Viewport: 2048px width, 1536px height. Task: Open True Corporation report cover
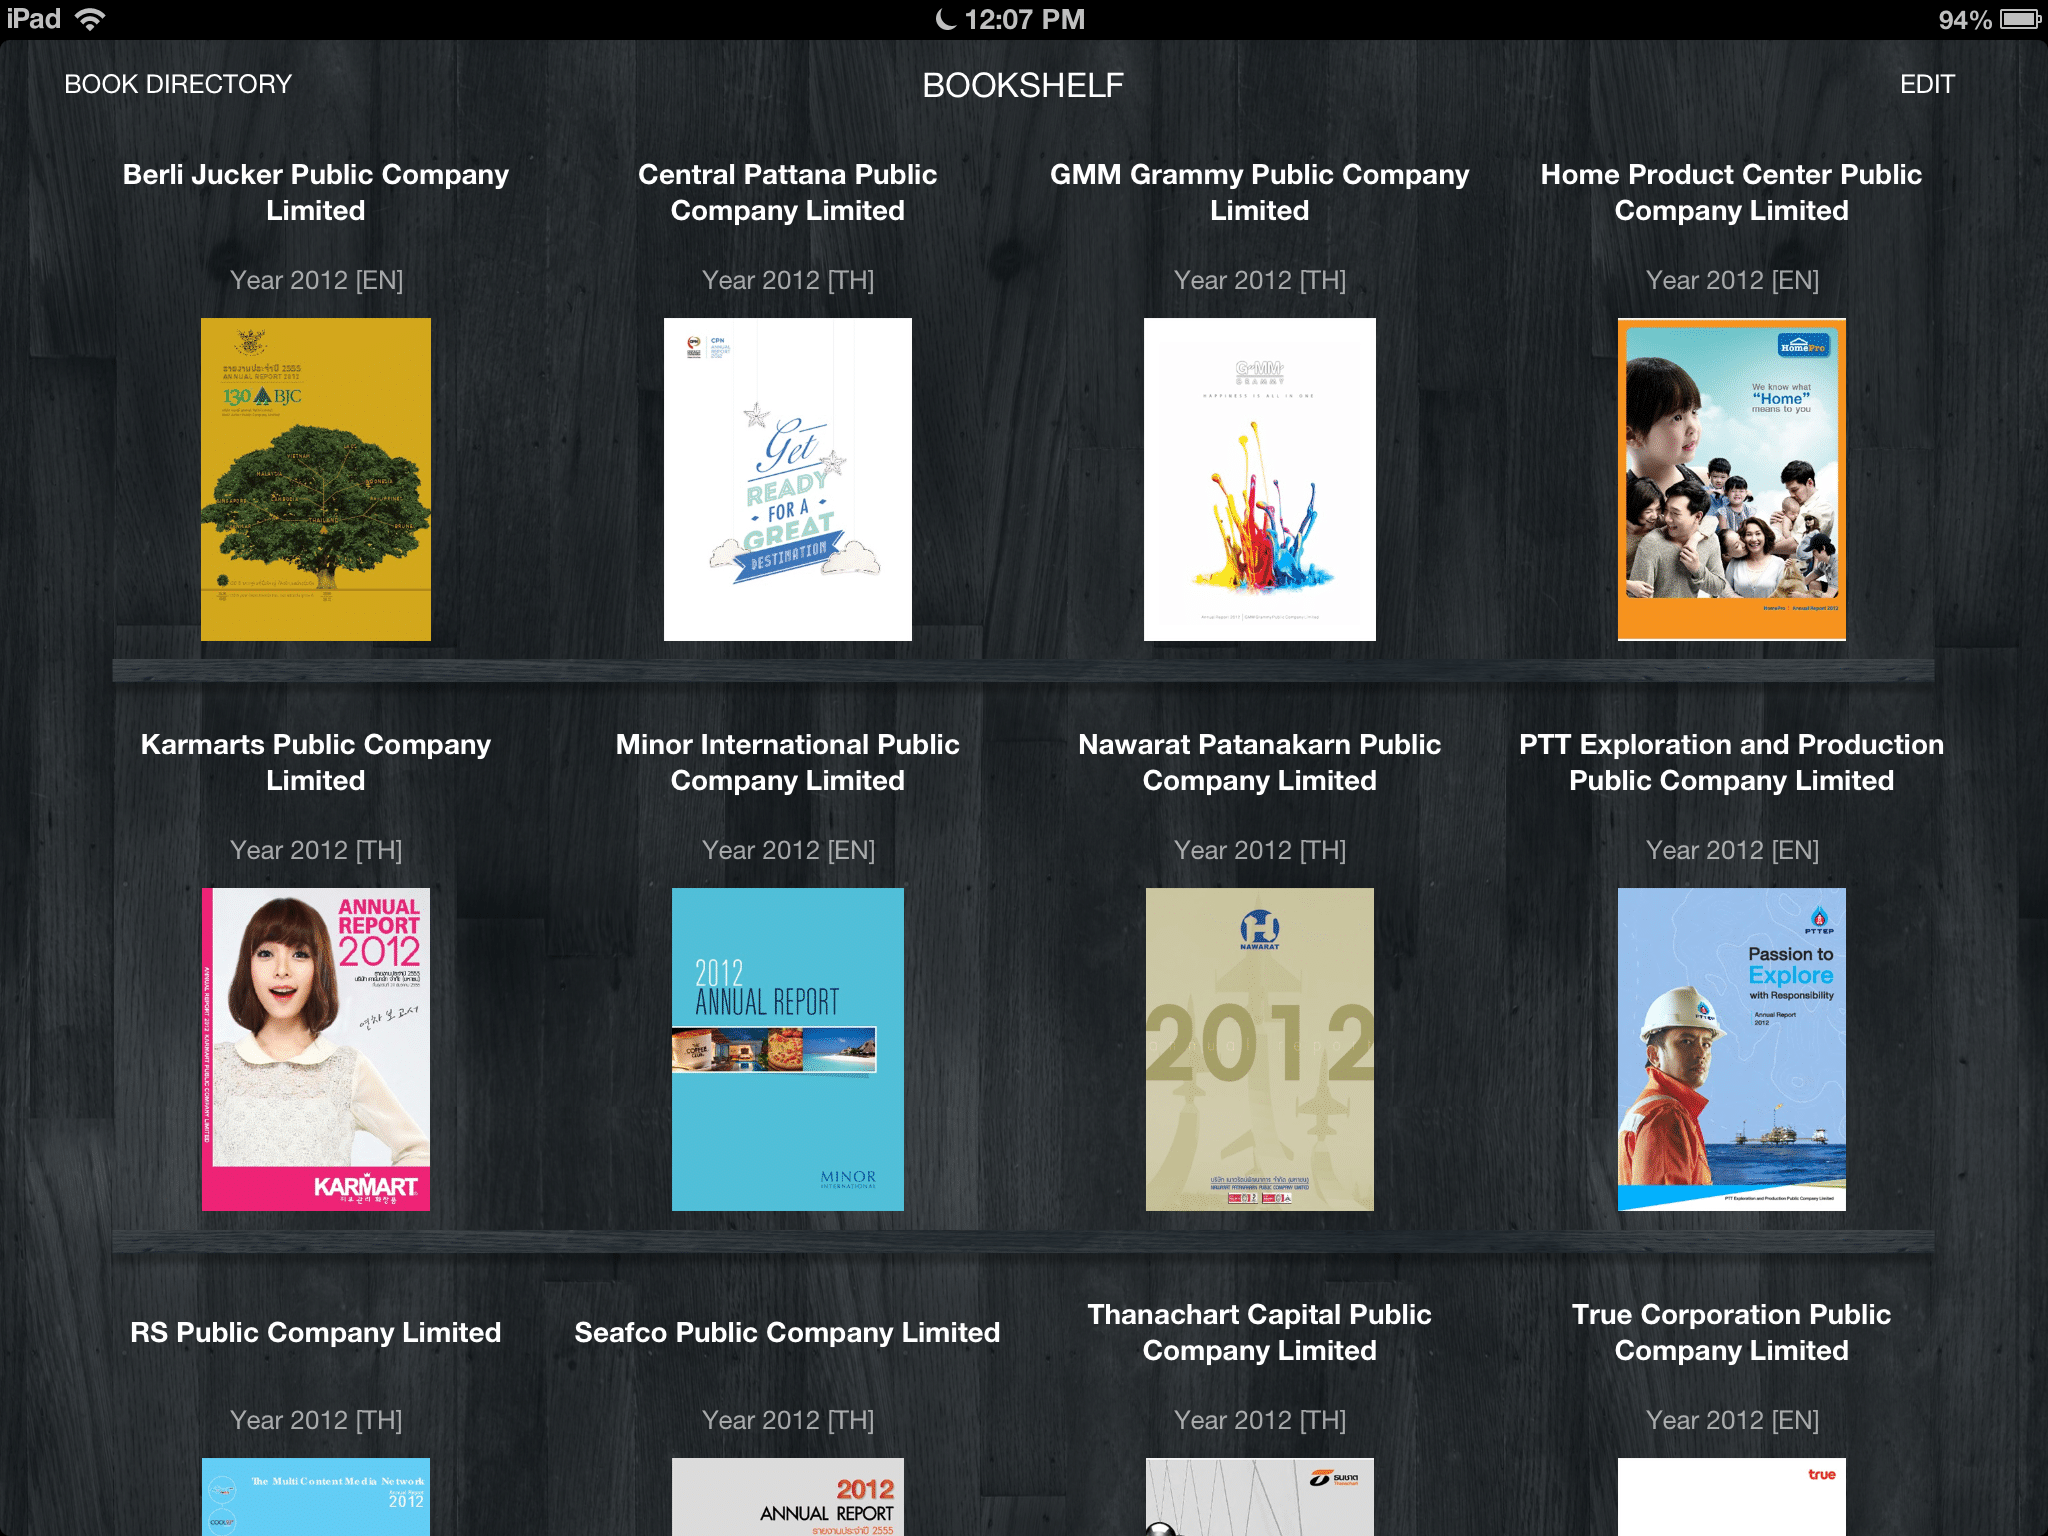1732,1497
